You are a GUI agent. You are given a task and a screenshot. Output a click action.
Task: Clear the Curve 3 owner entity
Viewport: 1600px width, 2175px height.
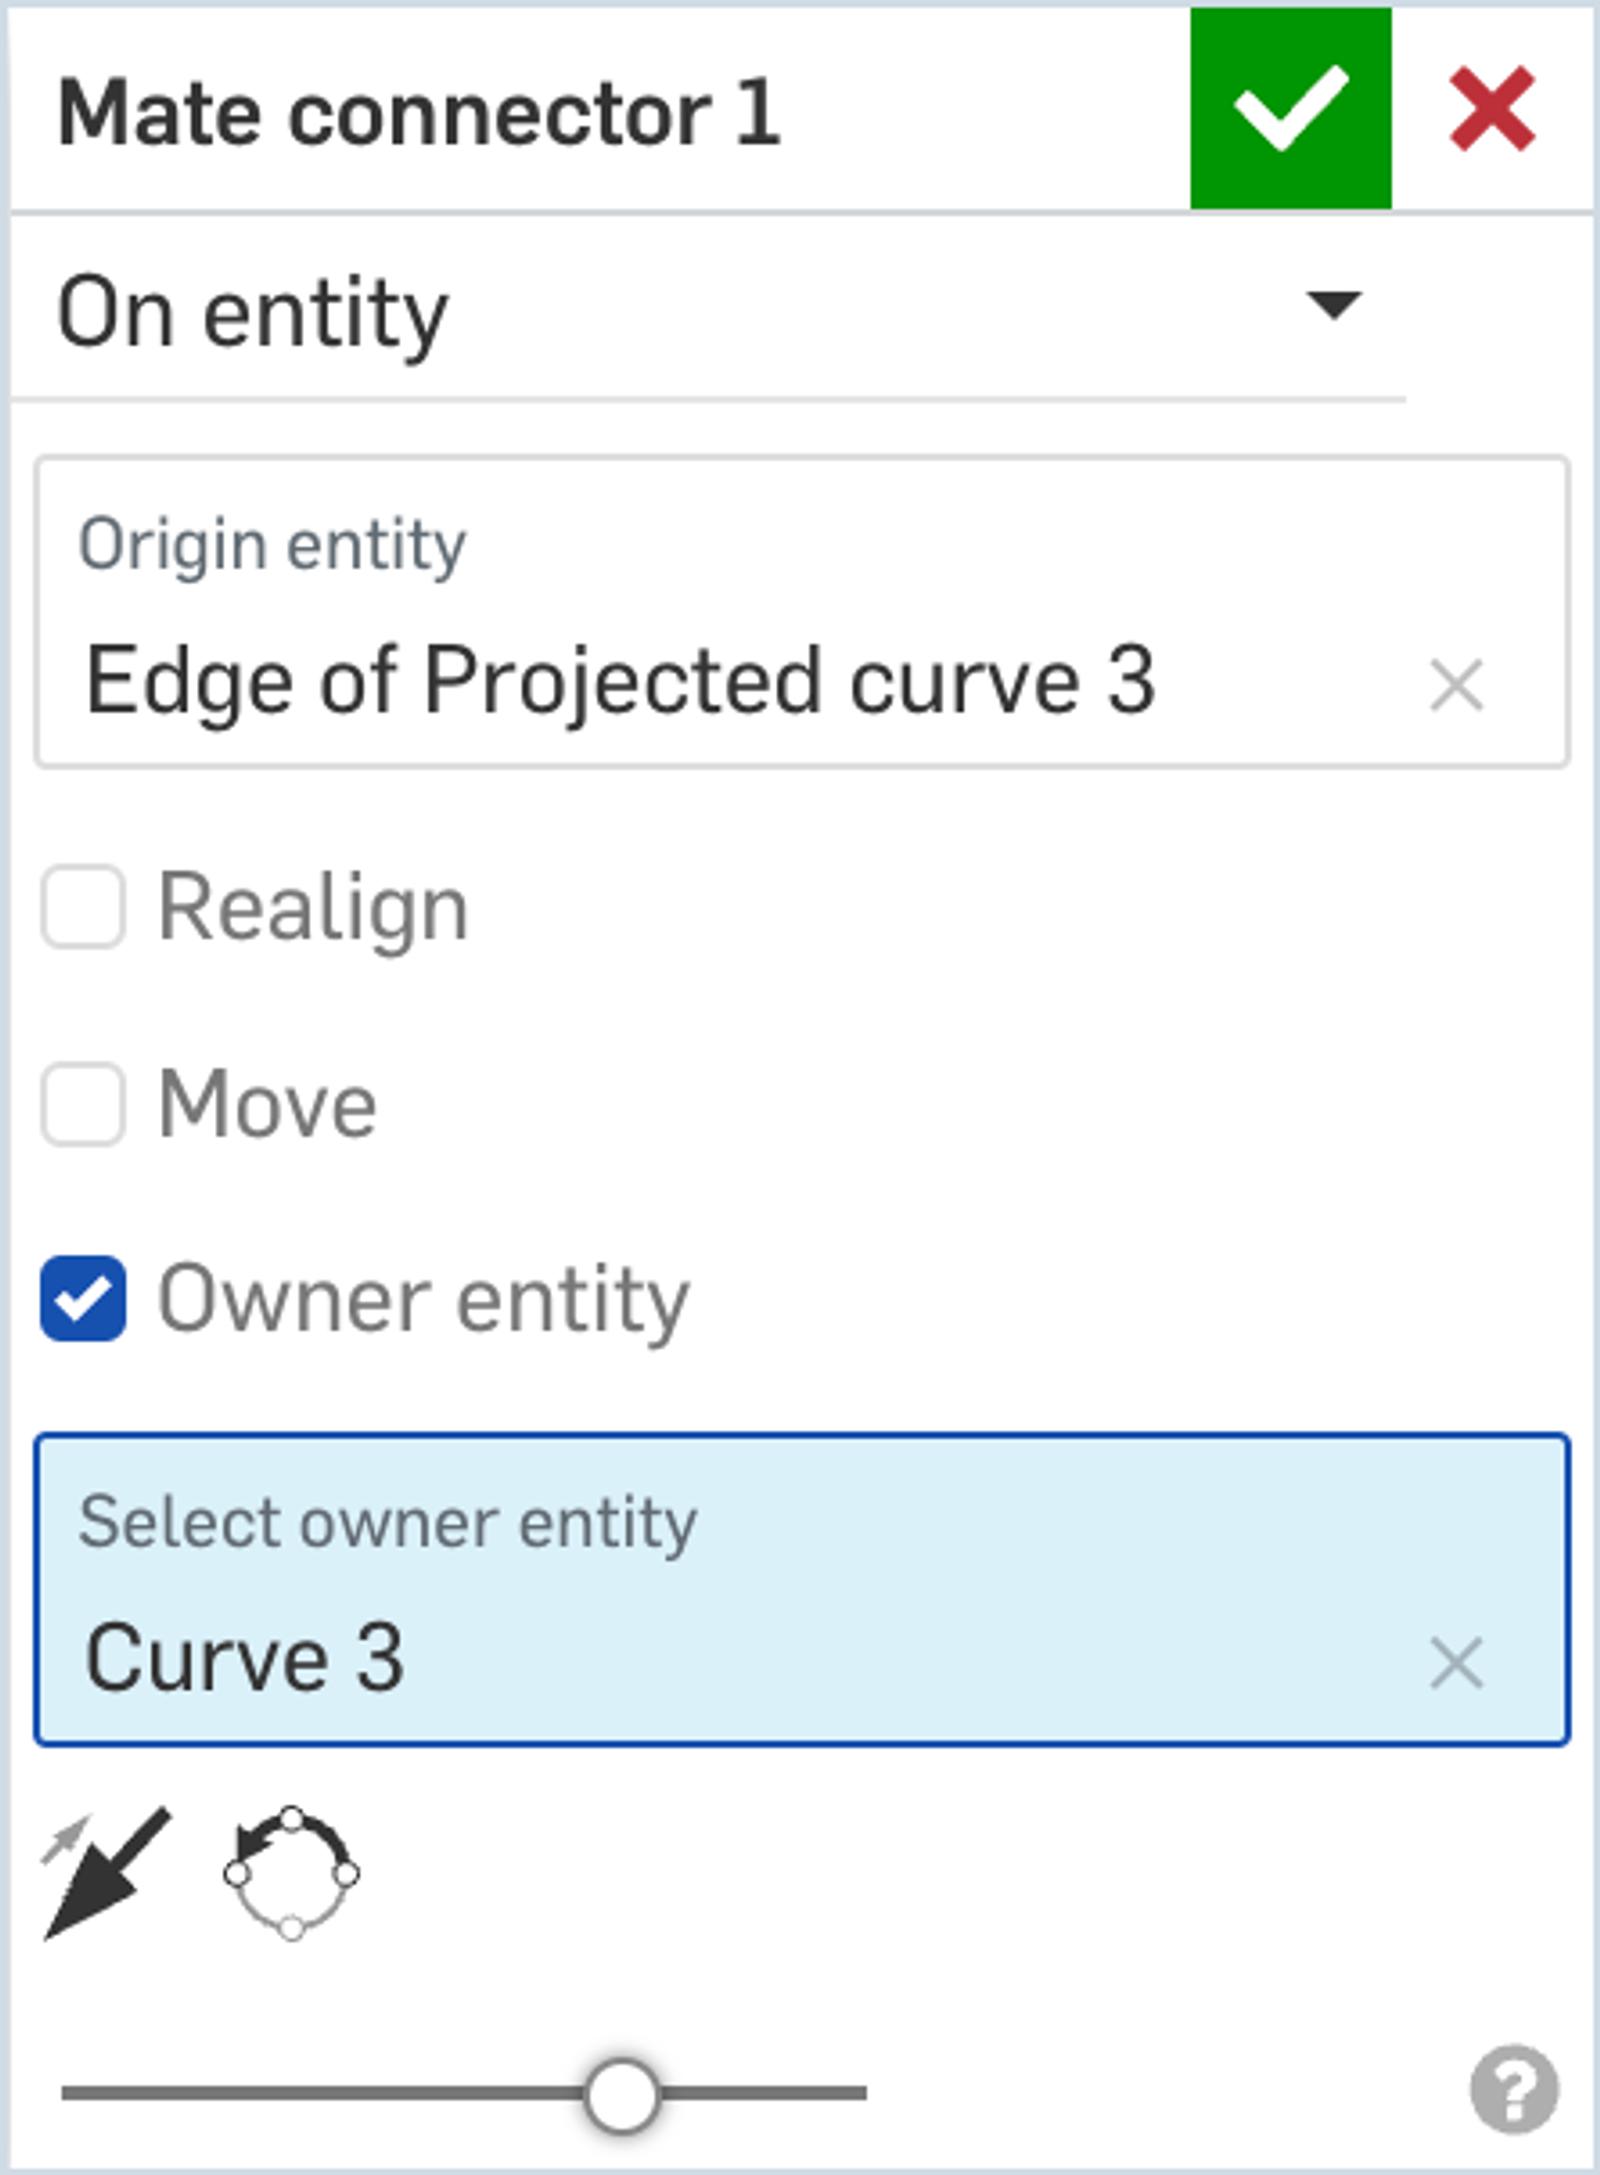tap(1456, 1664)
